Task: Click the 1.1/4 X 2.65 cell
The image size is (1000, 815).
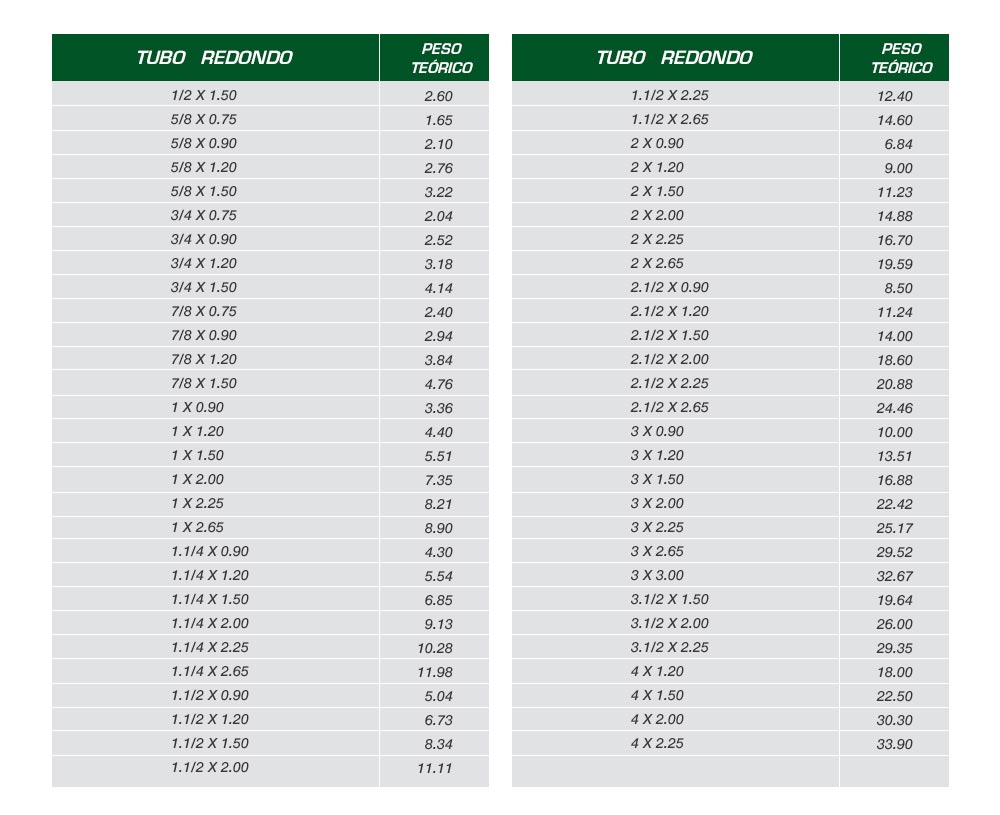Action: click(210, 671)
